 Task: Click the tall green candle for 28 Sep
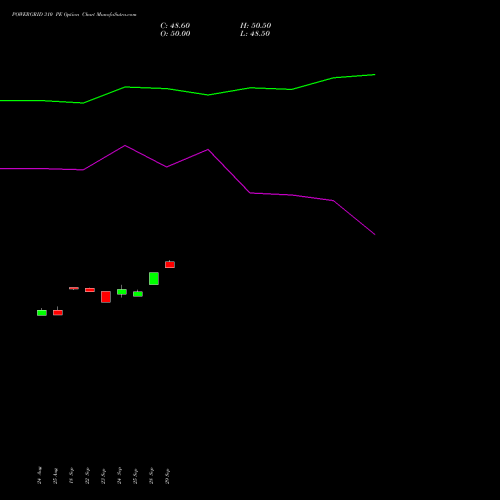point(154,278)
